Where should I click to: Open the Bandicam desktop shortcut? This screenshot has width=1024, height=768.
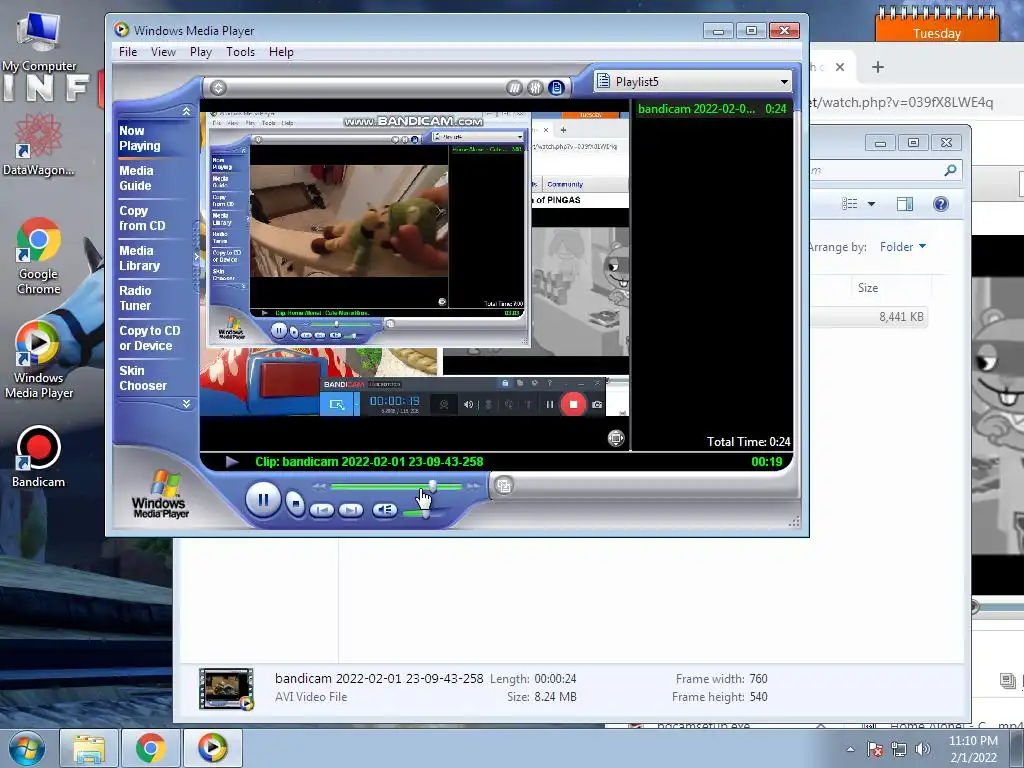click(x=39, y=456)
